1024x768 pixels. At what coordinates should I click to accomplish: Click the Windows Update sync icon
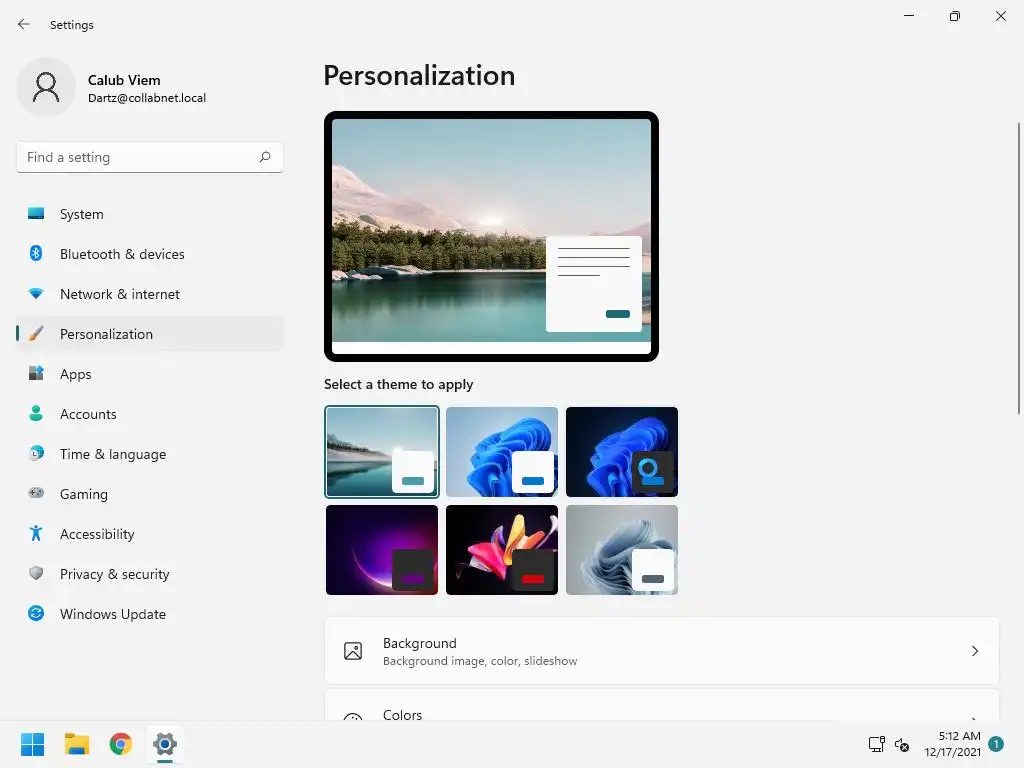tap(36, 613)
